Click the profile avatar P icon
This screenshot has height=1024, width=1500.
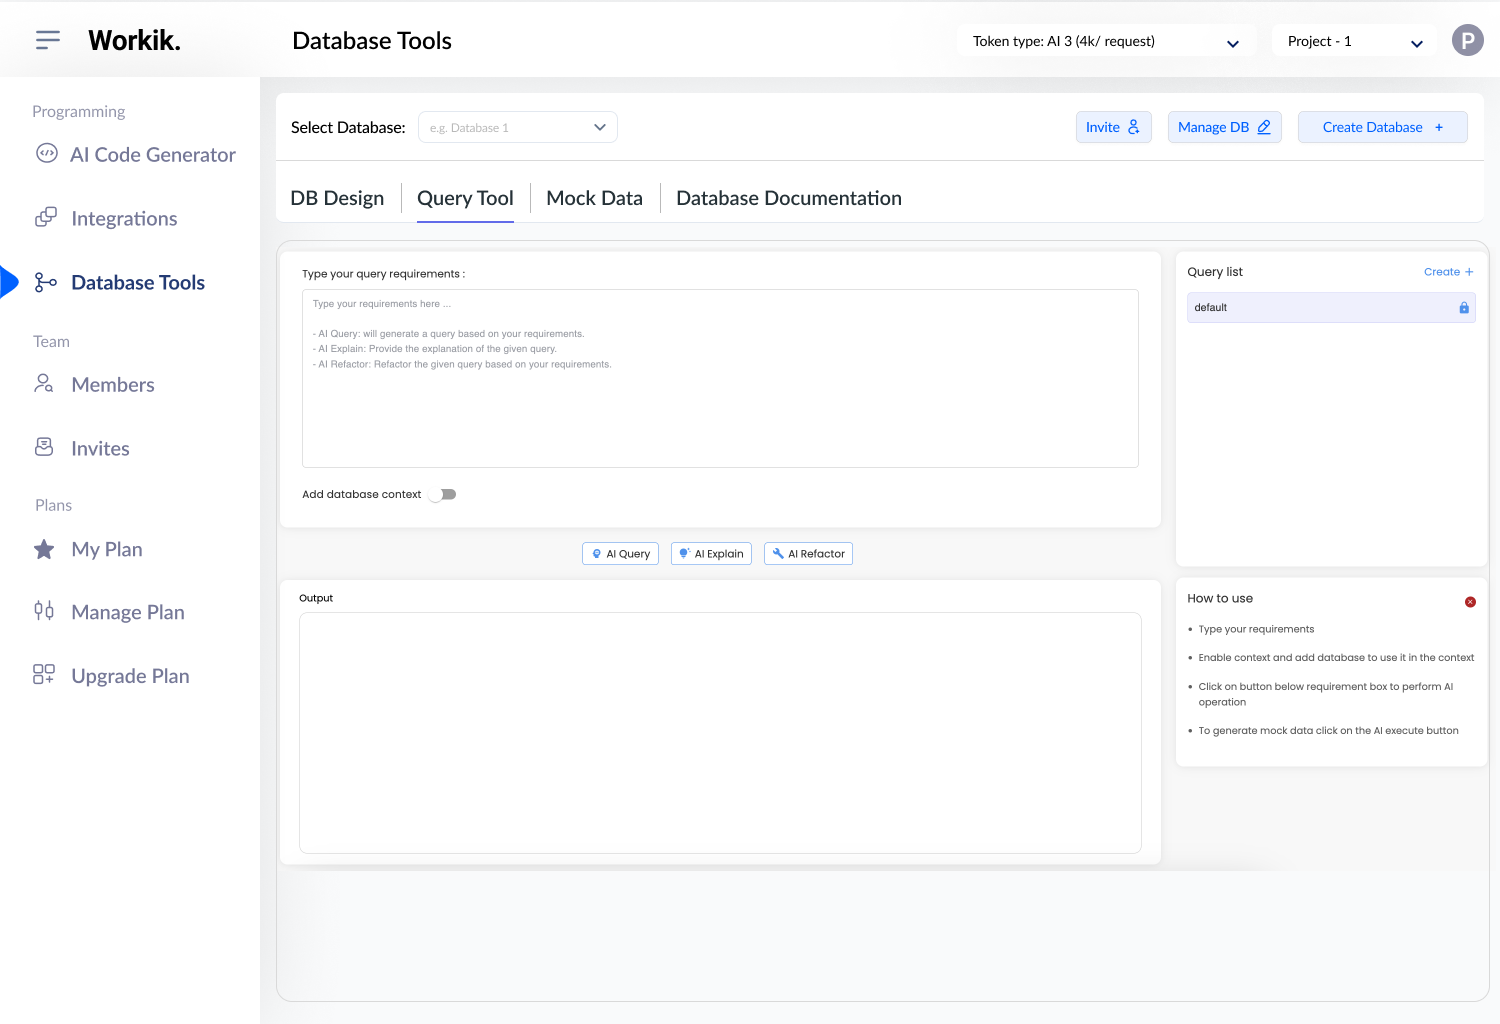tap(1467, 40)
